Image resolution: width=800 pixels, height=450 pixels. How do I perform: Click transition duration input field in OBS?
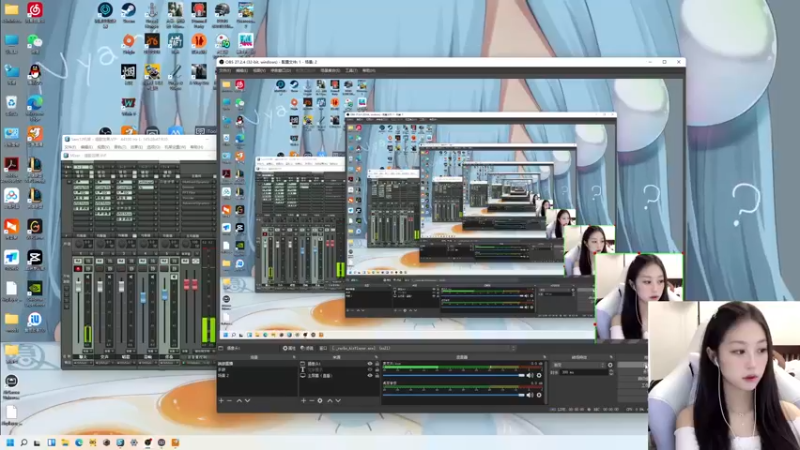point(584,372)
